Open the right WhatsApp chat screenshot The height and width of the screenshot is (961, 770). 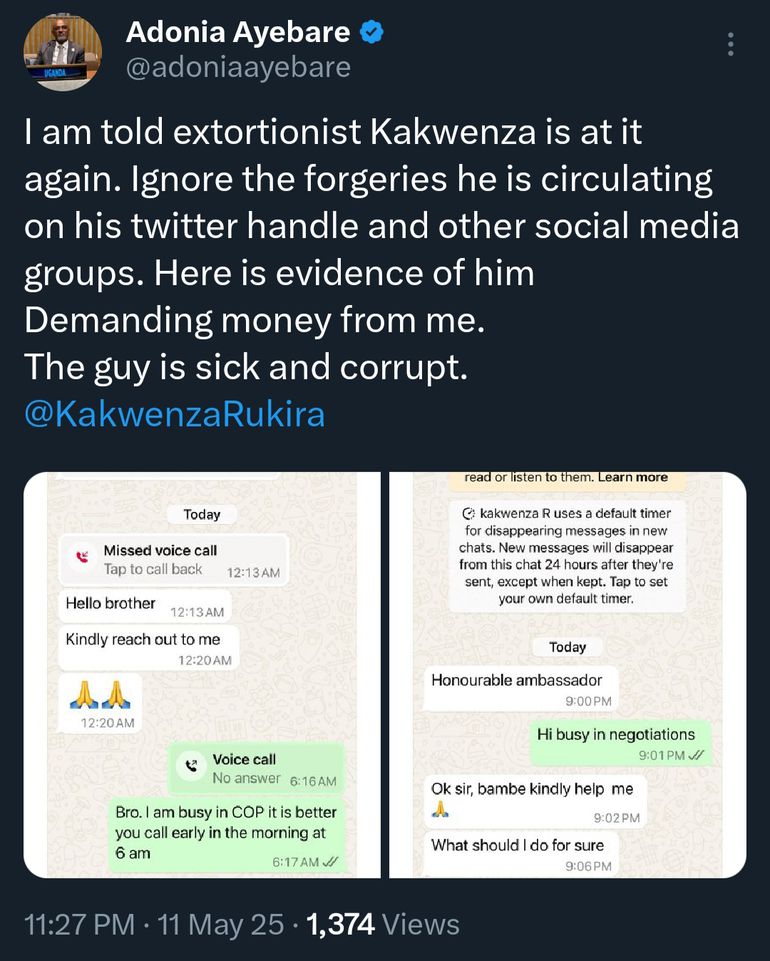[567, 675]
